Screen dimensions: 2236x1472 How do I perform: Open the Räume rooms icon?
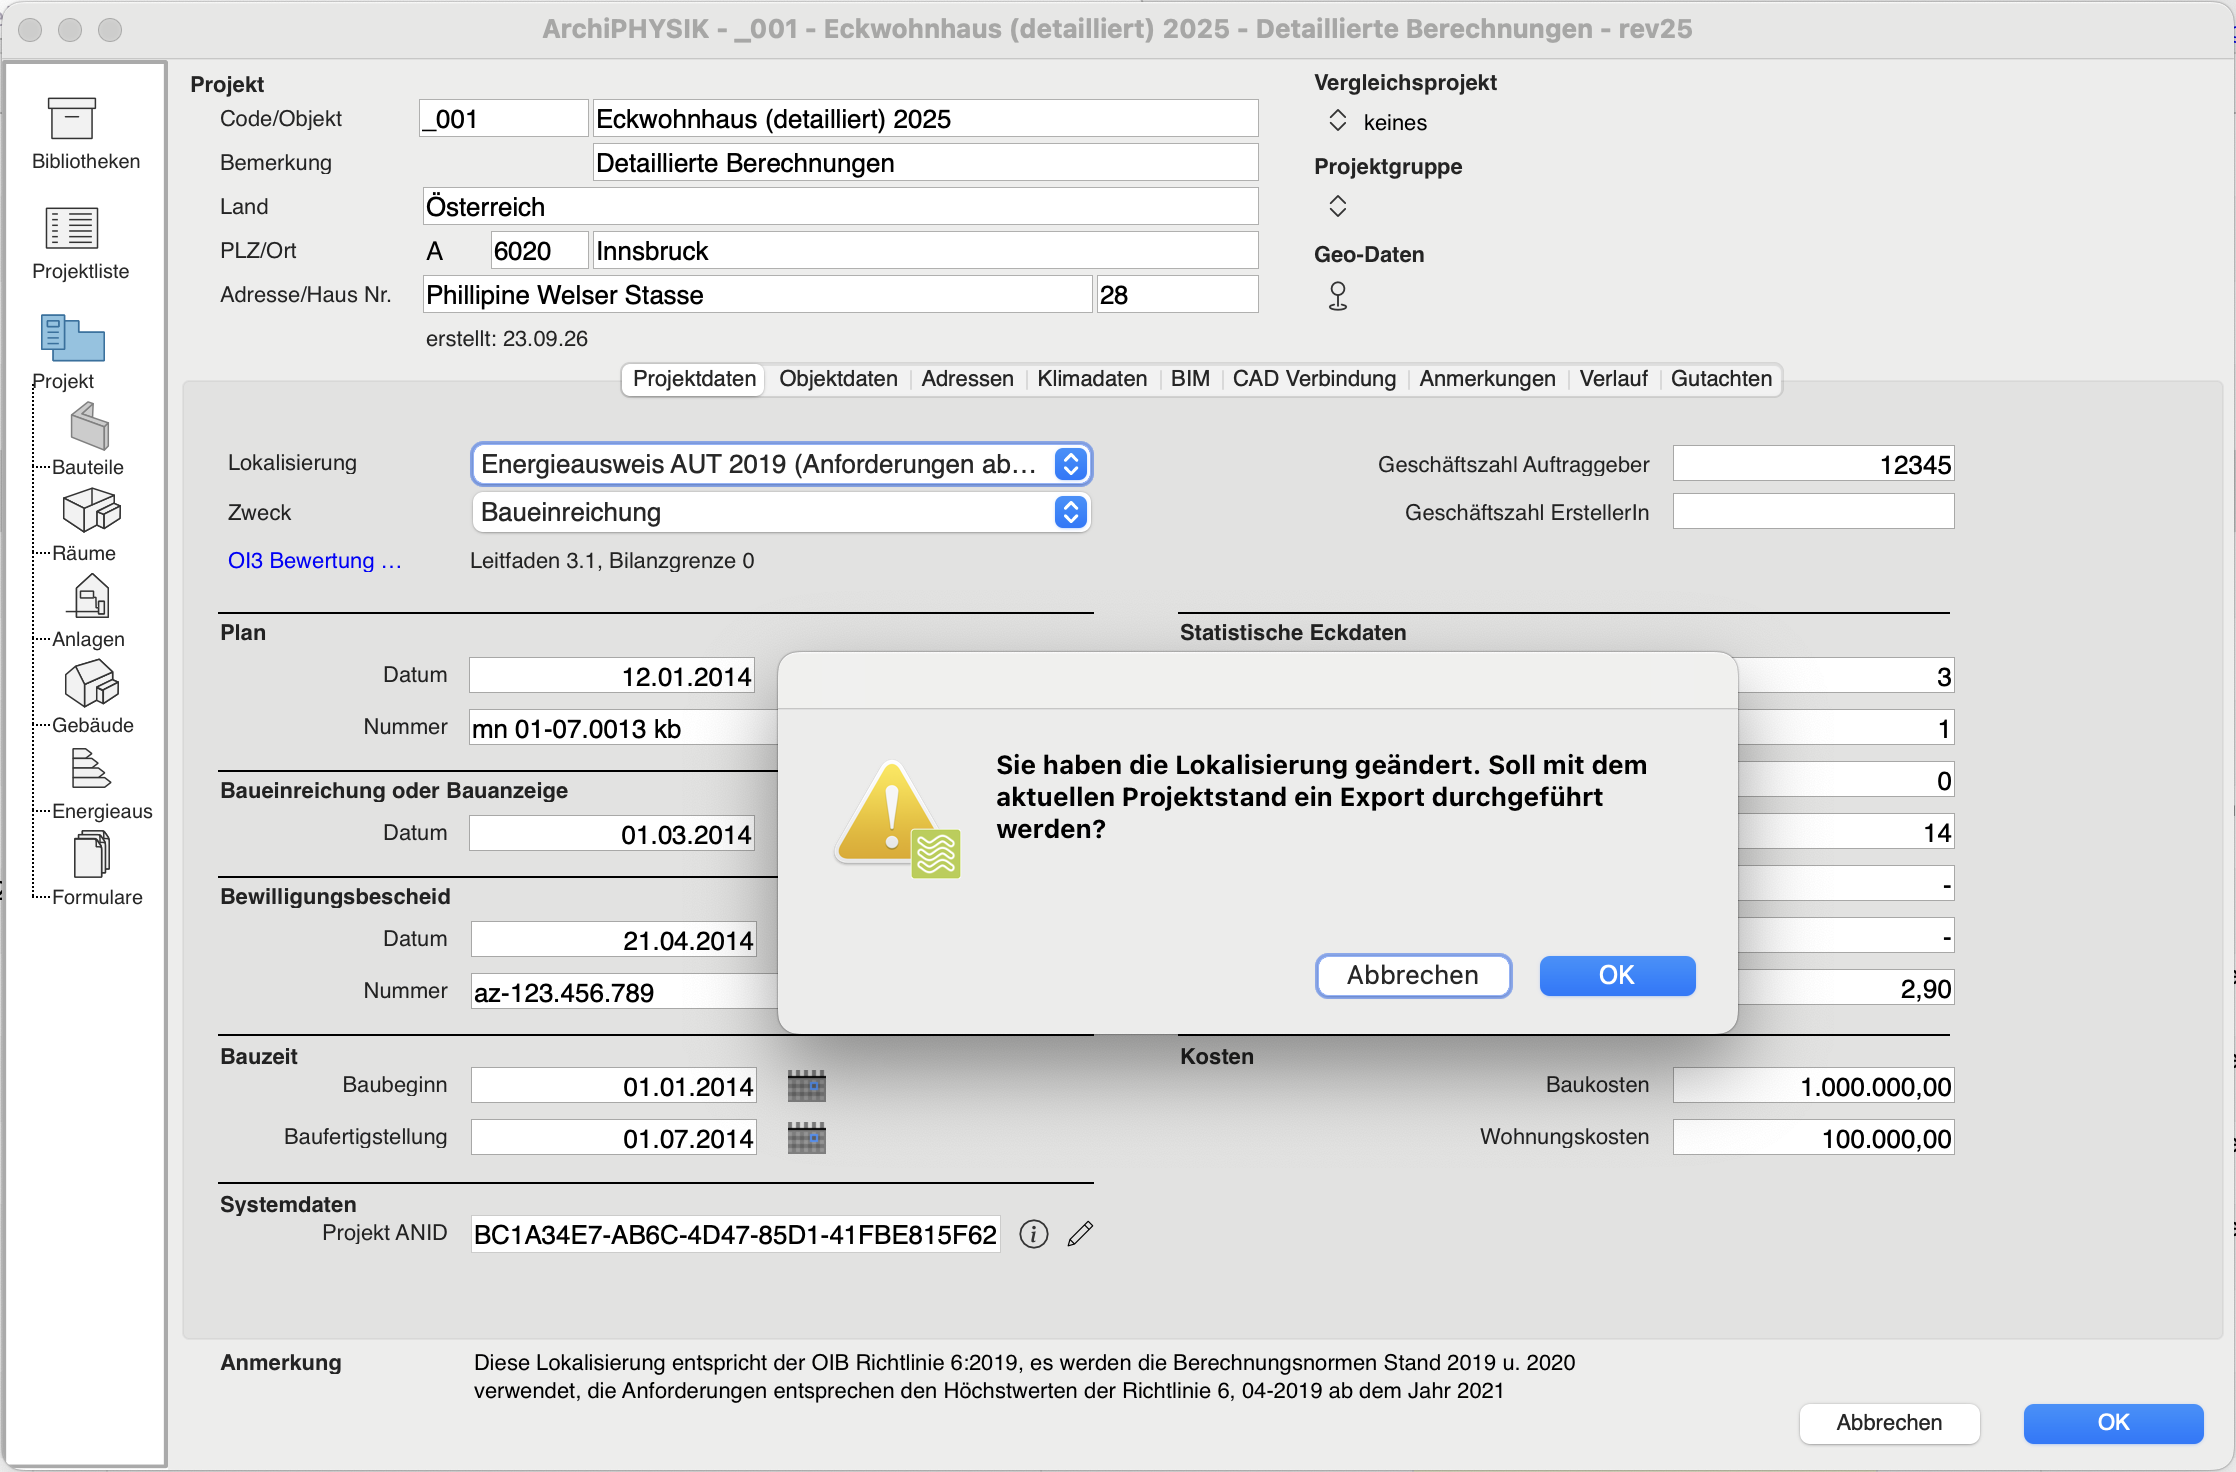[91, 511]
